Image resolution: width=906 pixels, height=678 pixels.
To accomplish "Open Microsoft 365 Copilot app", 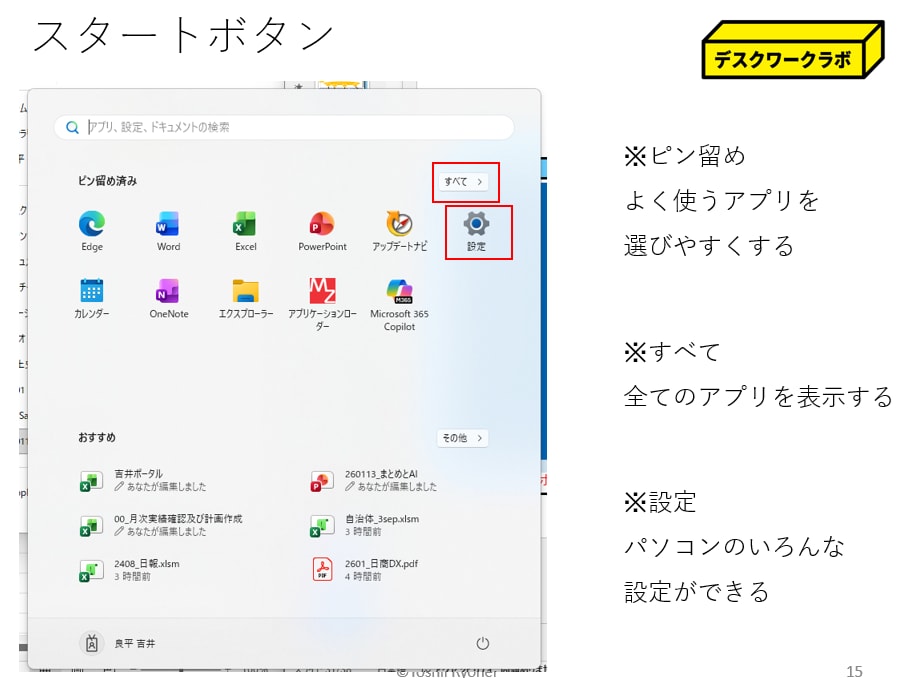I will coord(399,304).
